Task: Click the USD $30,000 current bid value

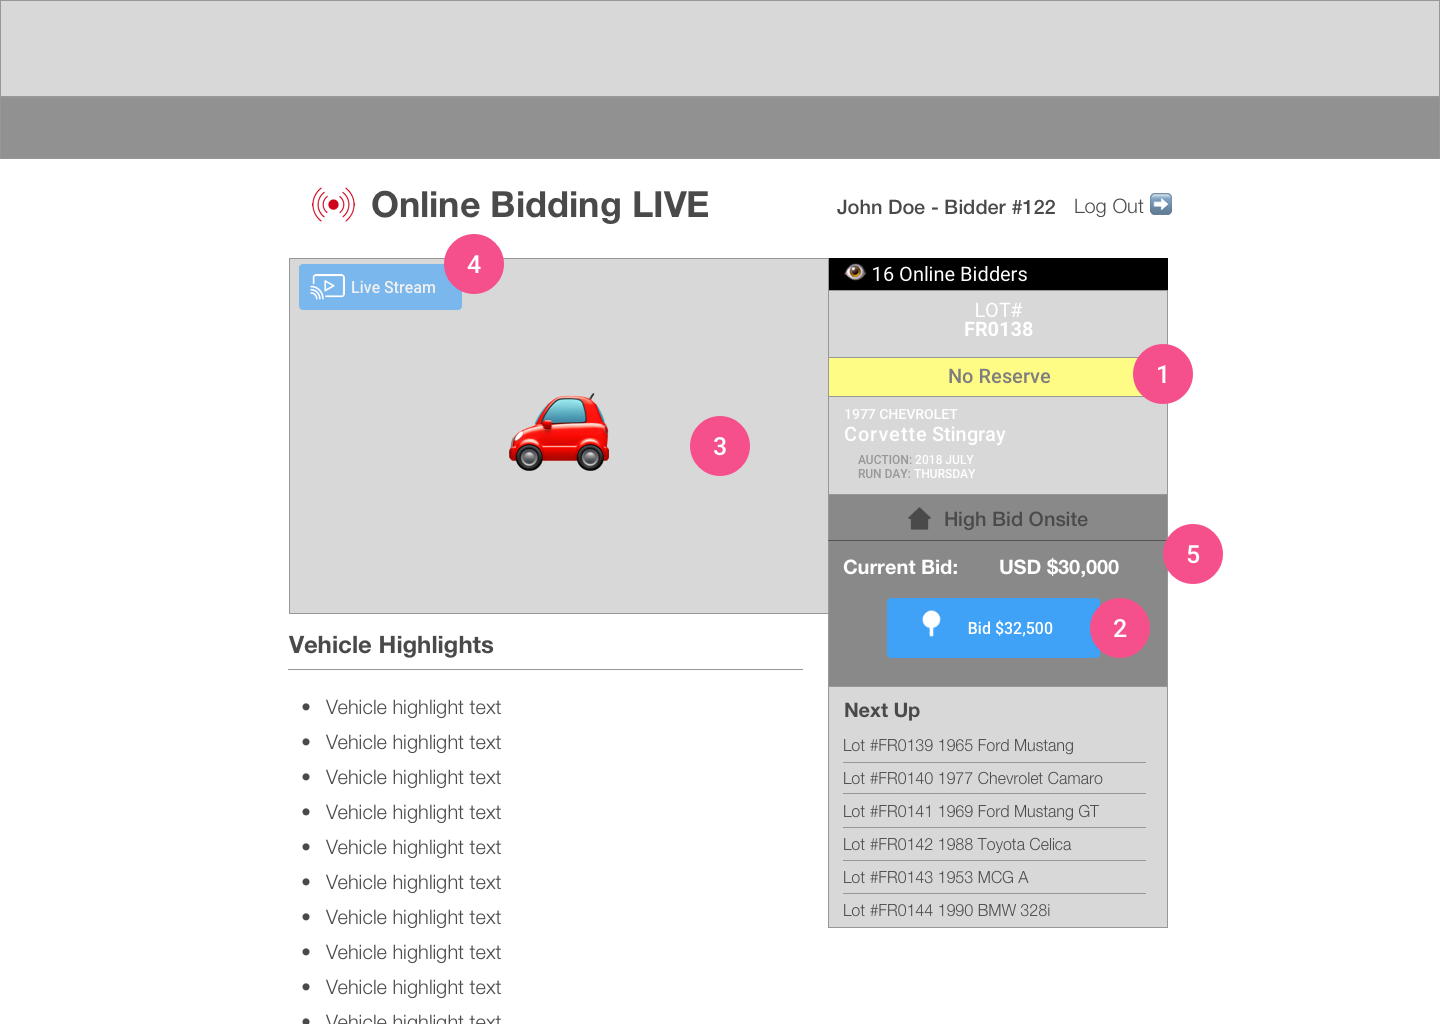Action: point(1059,567)
